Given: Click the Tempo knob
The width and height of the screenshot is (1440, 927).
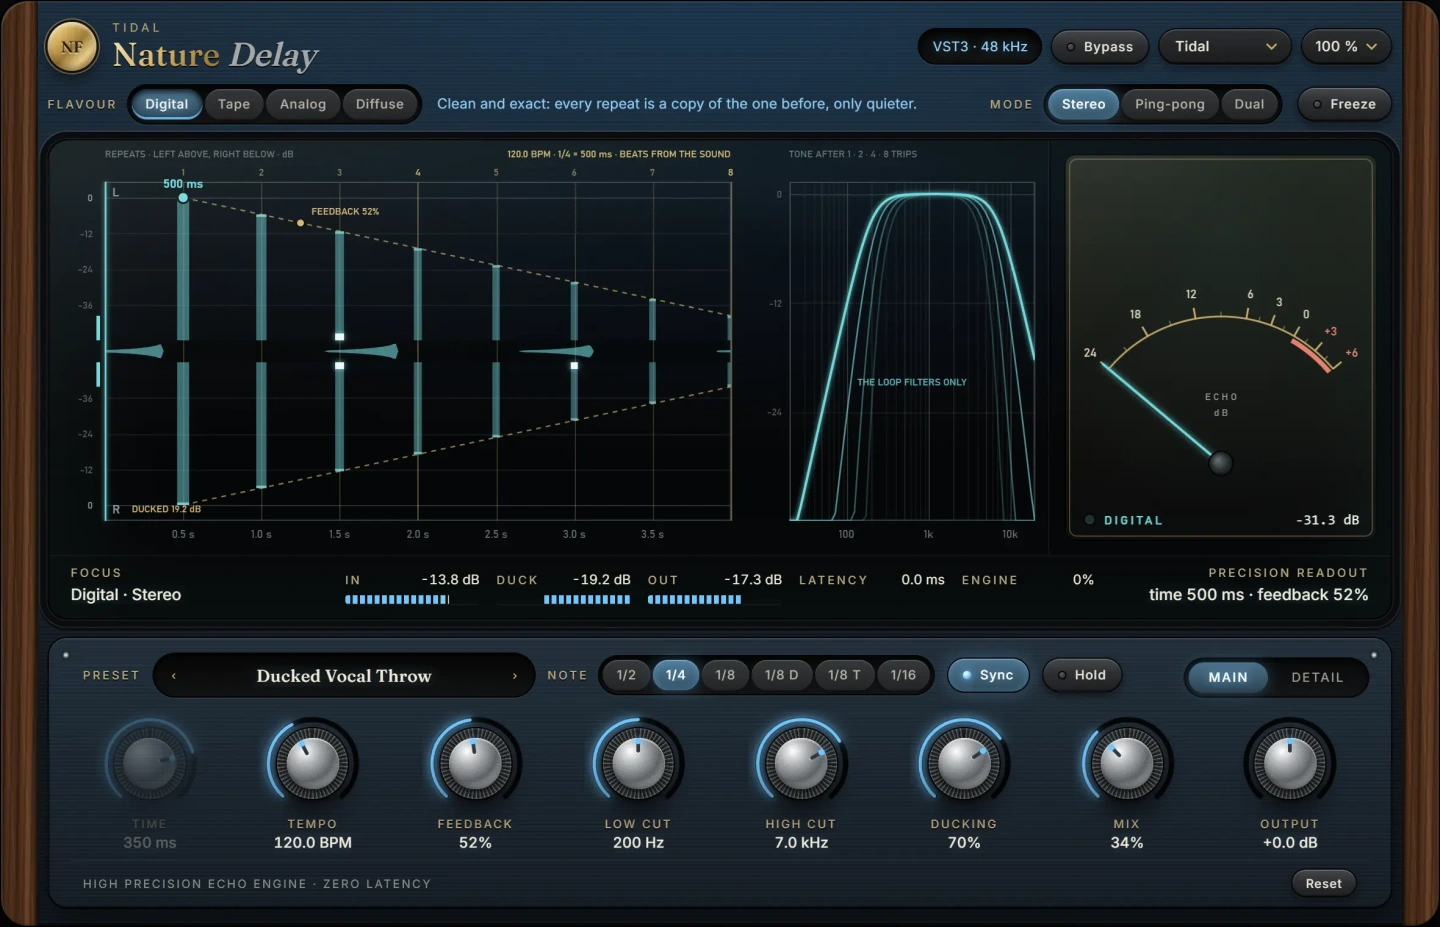Looking at the screenshot, I should coord(312,764).
